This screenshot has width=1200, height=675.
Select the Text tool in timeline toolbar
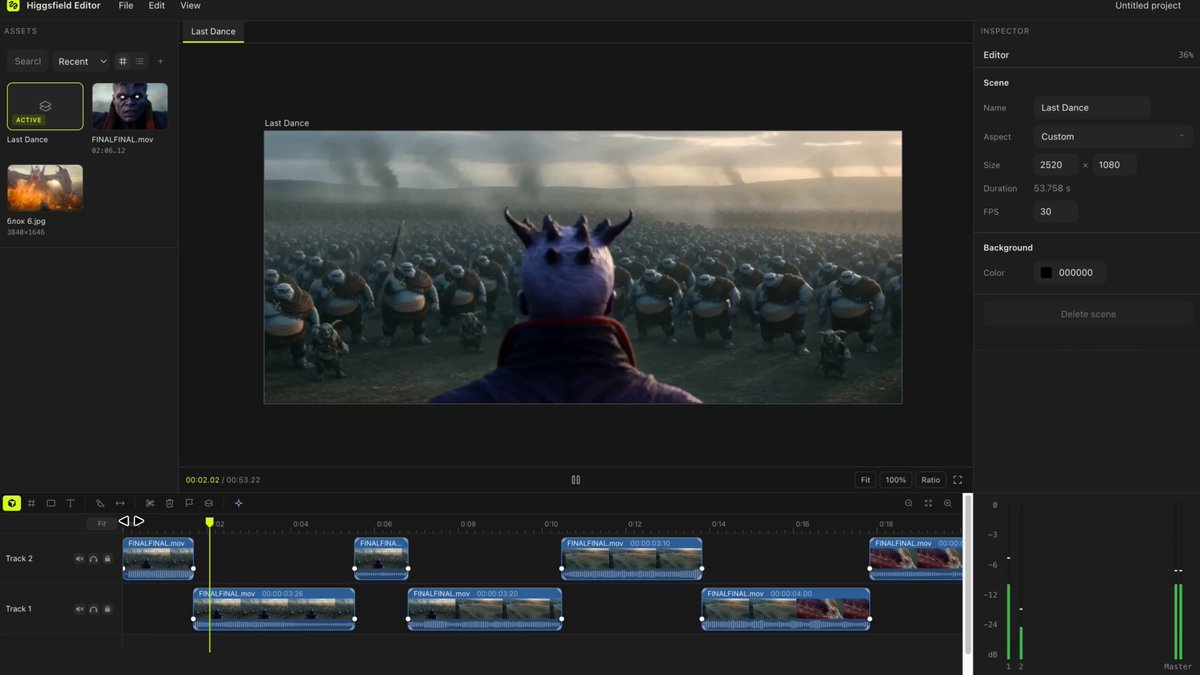click(70, 503)
